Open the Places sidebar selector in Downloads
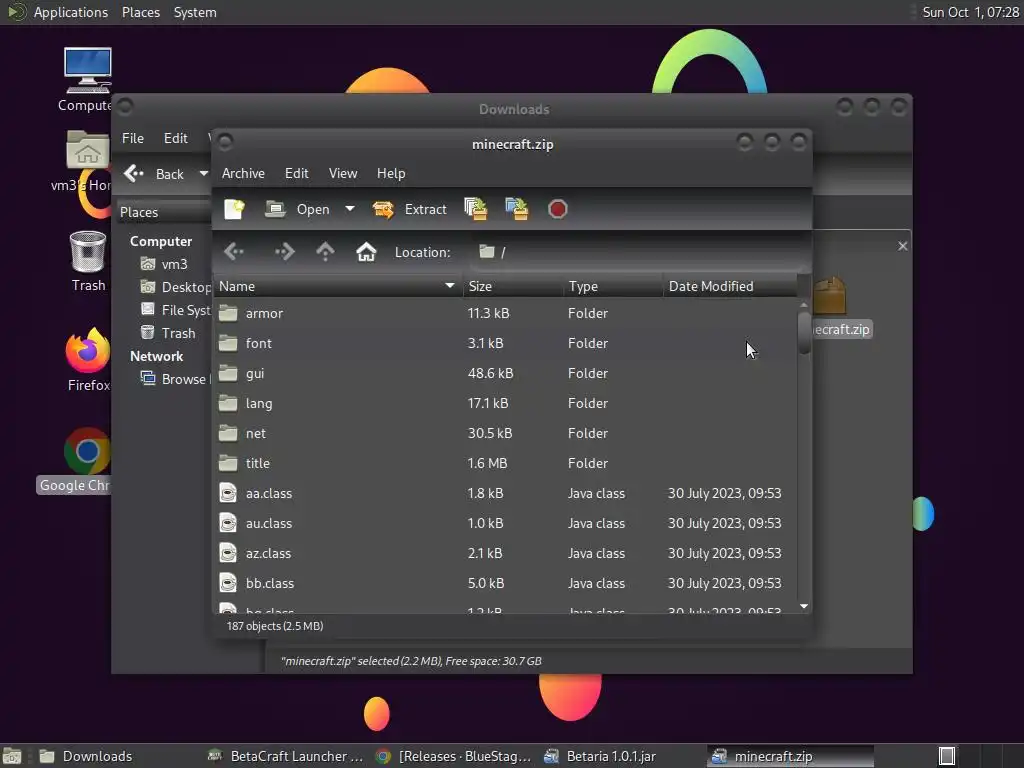 (x=163, y=212)
